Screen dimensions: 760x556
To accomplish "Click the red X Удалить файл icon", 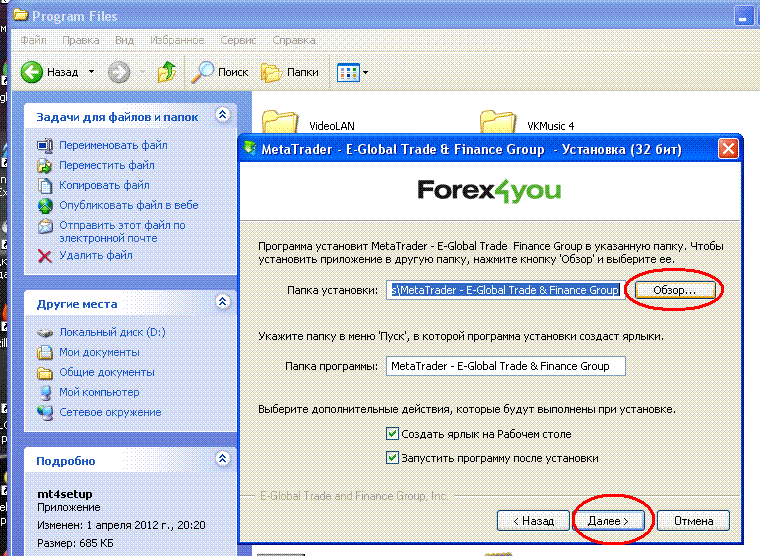I will [x=45, y=255].
